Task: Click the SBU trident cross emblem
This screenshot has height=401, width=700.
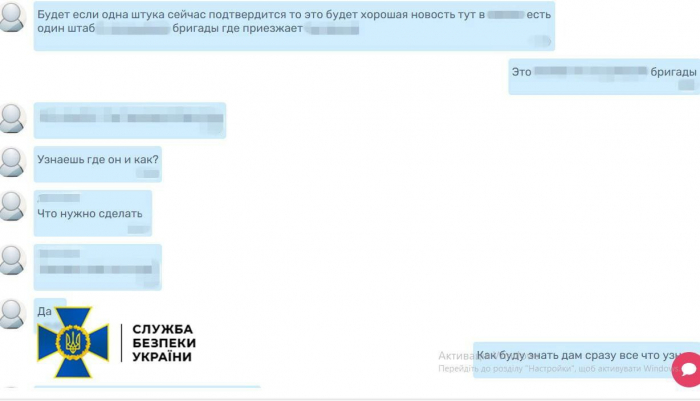Action: [x=65, y=342]
